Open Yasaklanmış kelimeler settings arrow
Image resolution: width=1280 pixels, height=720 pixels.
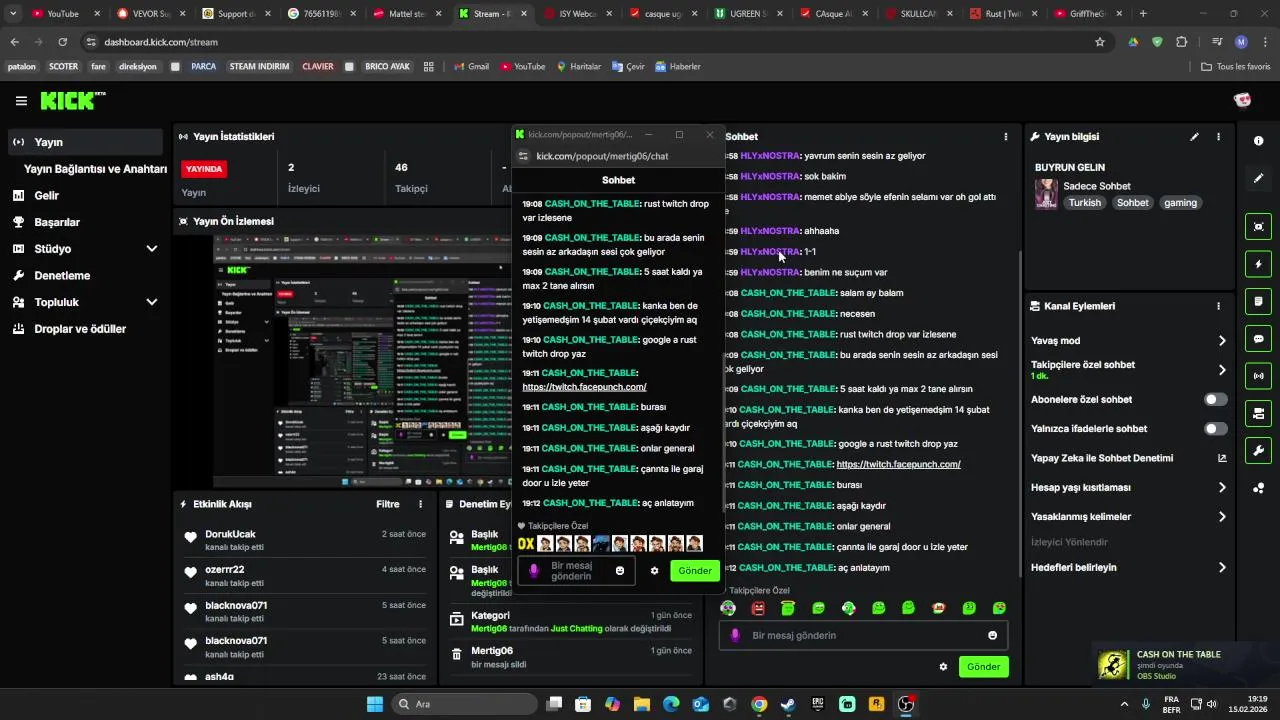click(x=1222, y=517)
